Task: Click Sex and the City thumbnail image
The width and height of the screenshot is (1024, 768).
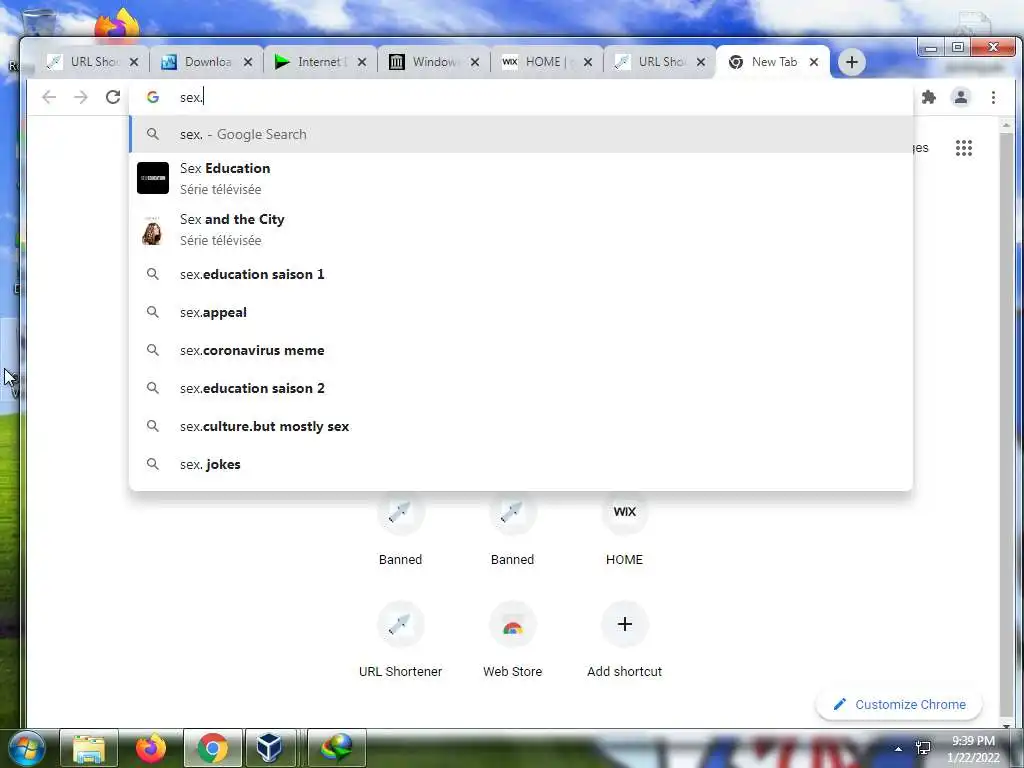Action: [153, 229]
